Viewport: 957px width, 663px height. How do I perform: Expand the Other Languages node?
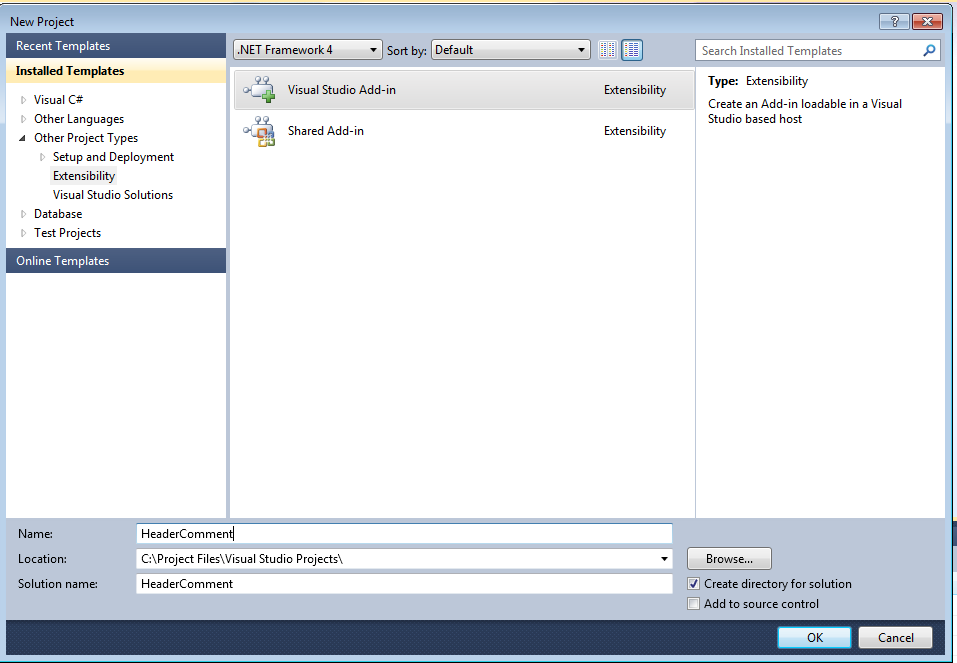tap(23, 118)
